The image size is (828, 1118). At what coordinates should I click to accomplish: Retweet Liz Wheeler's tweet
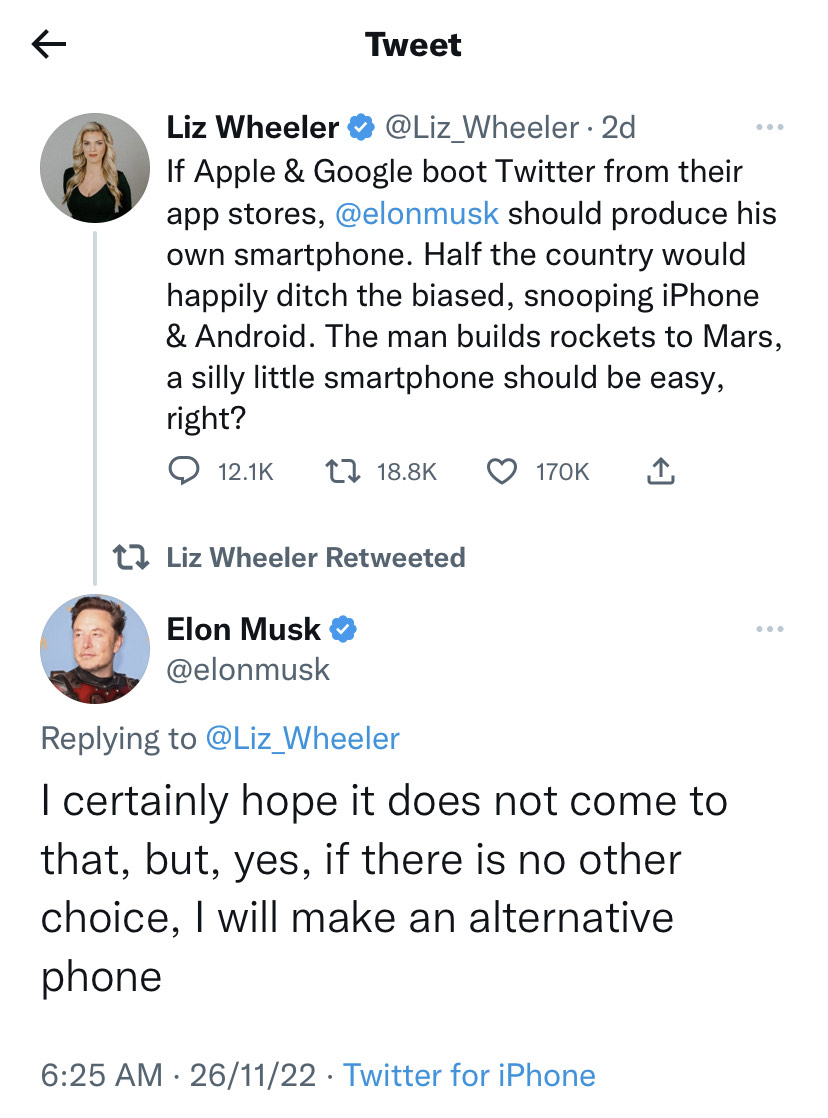pyautogui.click(x=343, y=471)
